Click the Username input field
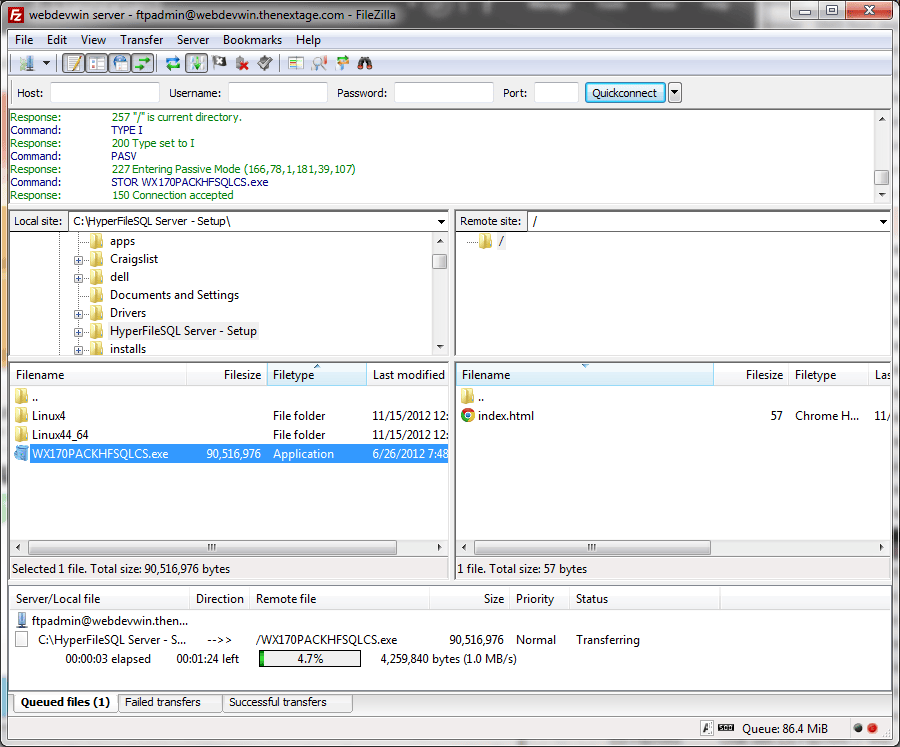 278,92
